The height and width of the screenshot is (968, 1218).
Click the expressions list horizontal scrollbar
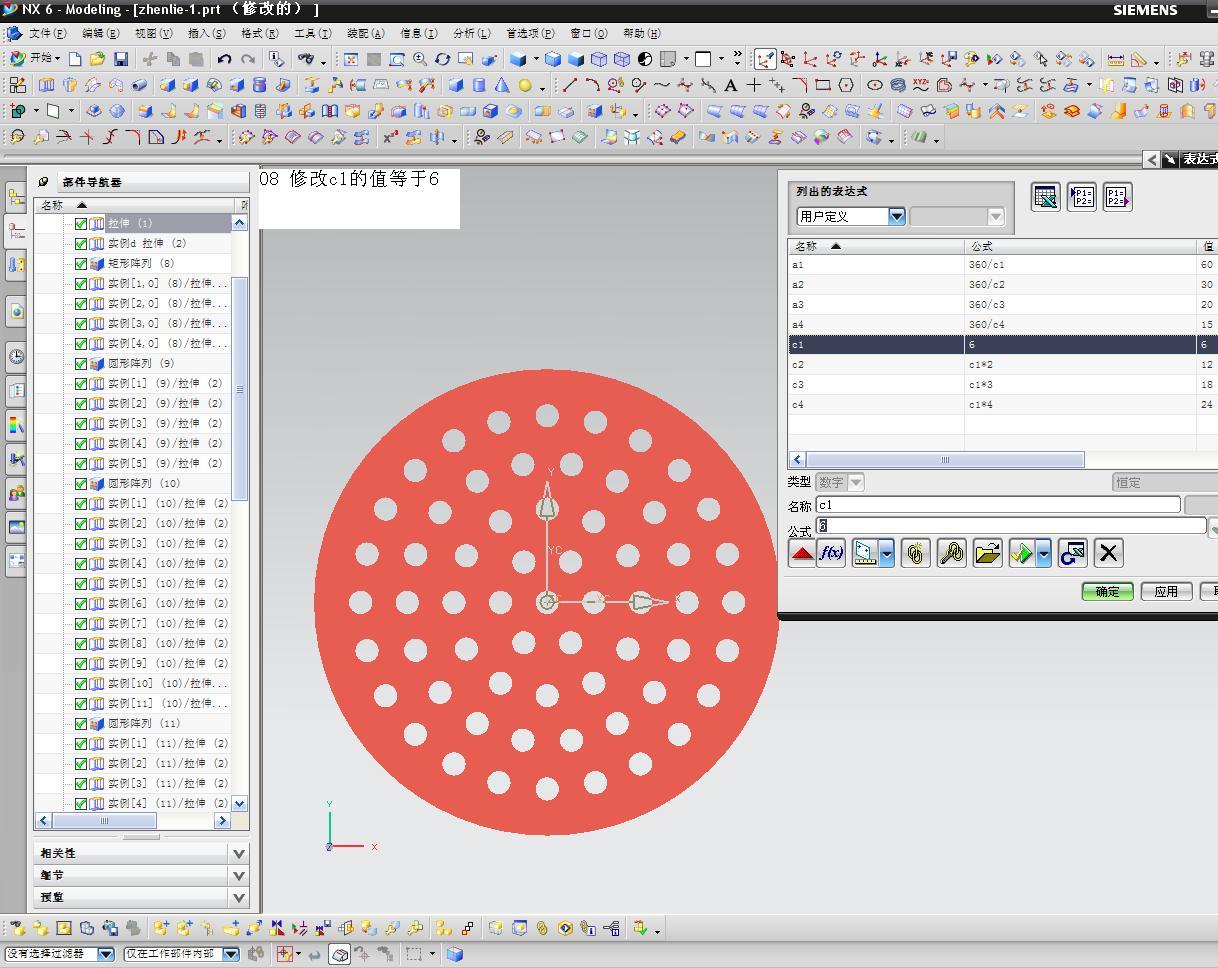[x=945, y=460]
